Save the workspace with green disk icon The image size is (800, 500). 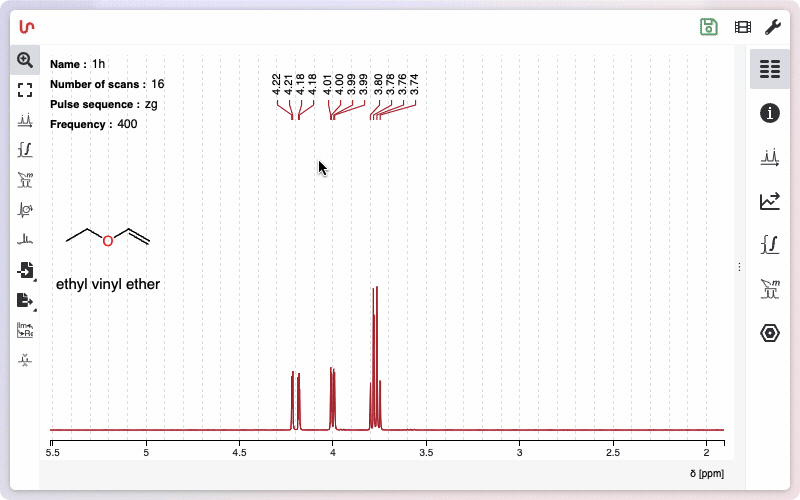point(709,27)
